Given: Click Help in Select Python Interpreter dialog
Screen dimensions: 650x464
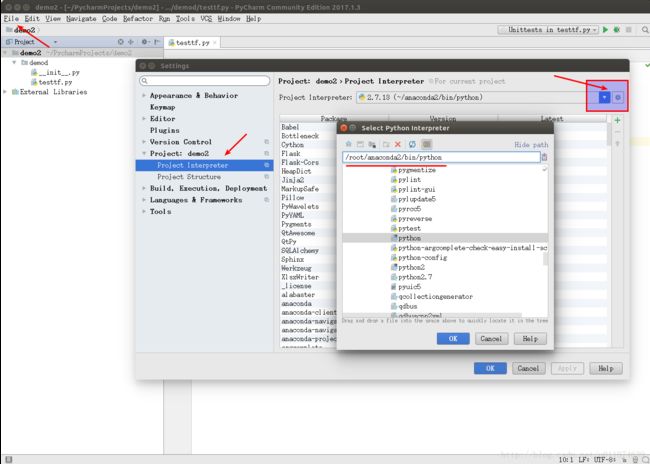Looking at the screenshot, I should click(530, 339).
